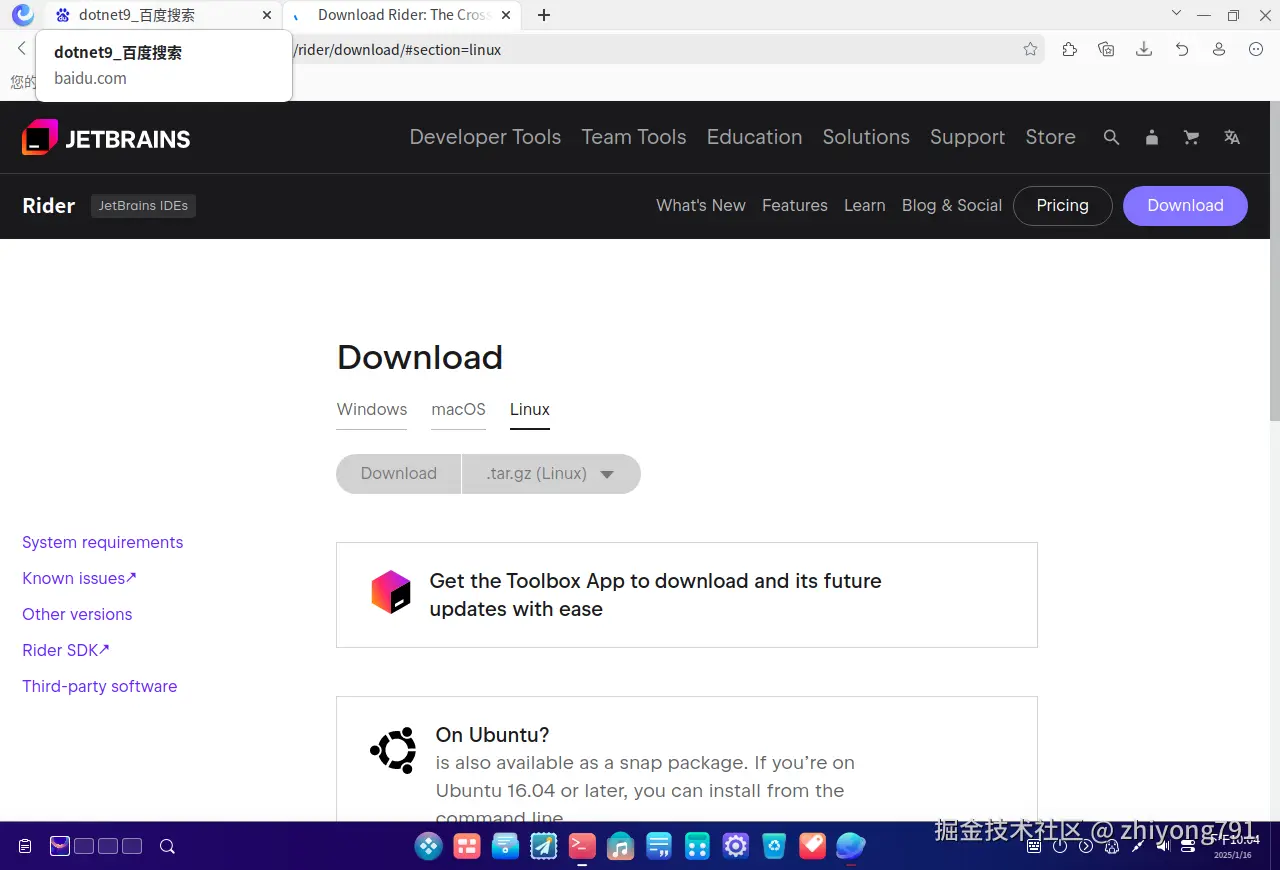Open the Education menu

pyautogui.click(x=755, y=138)
